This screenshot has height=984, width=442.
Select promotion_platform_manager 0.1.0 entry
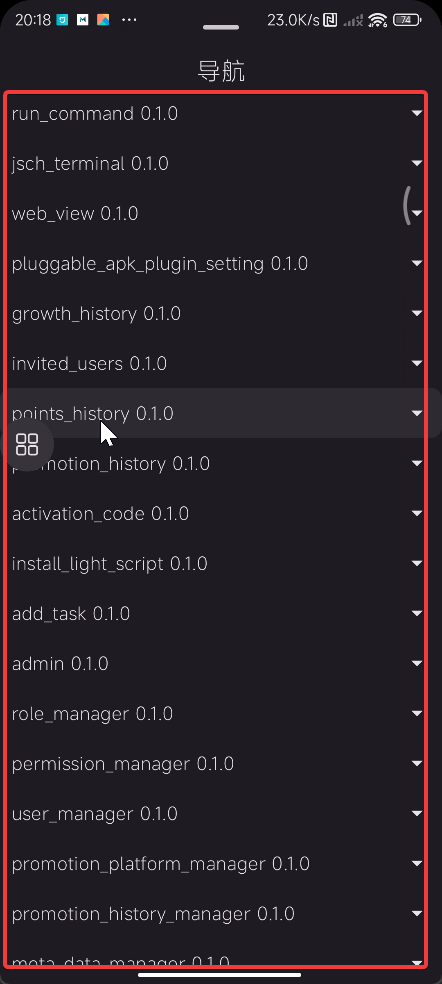(217, 864)
